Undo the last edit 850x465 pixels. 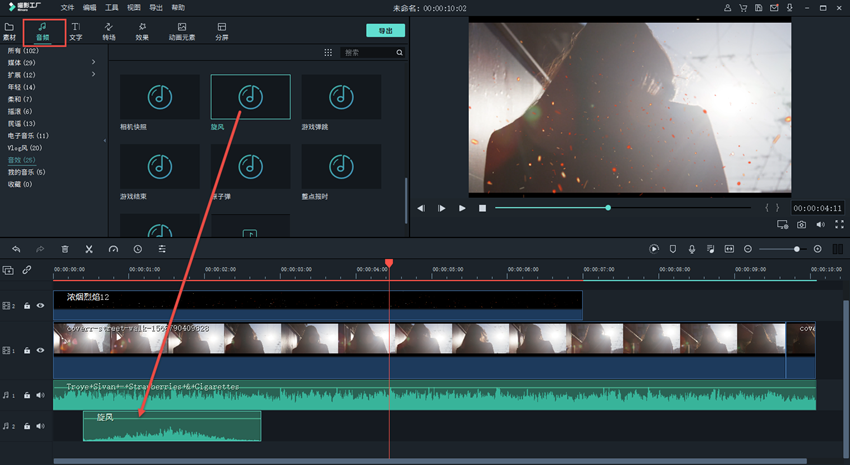16,249
